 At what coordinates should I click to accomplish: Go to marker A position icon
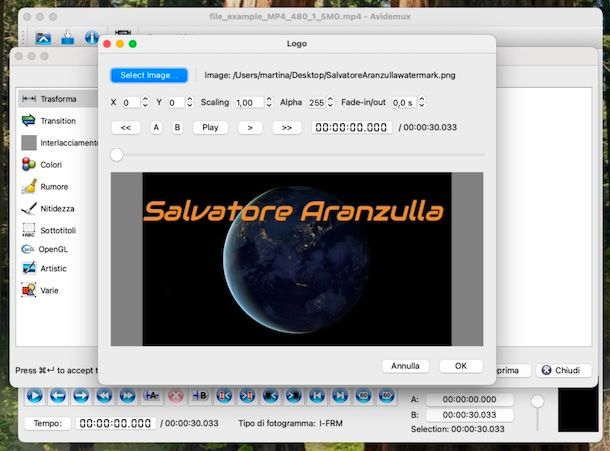tap(224, 396)
